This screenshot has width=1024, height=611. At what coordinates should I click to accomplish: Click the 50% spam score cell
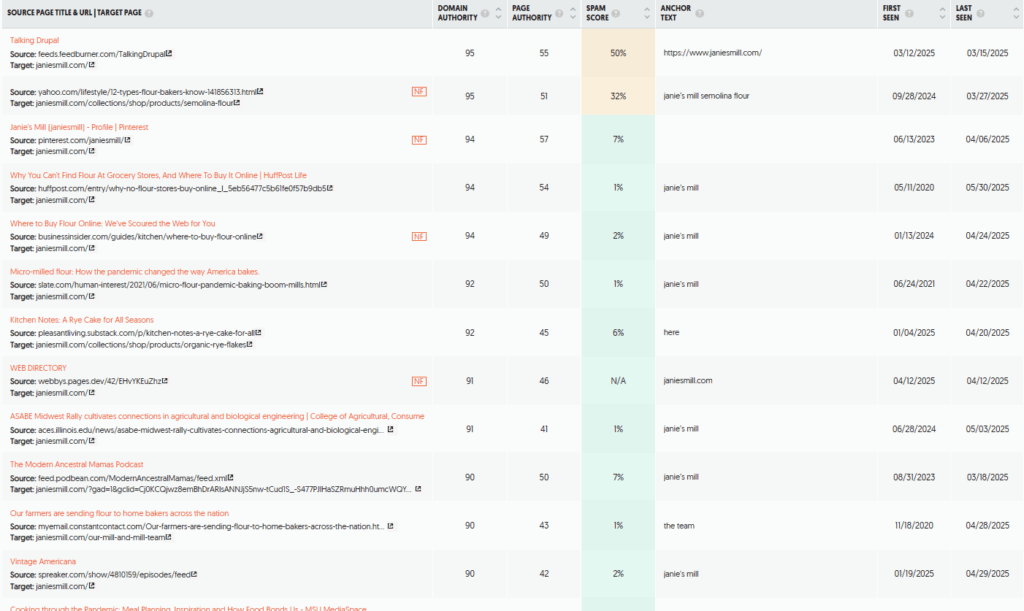tap(618, 53)
